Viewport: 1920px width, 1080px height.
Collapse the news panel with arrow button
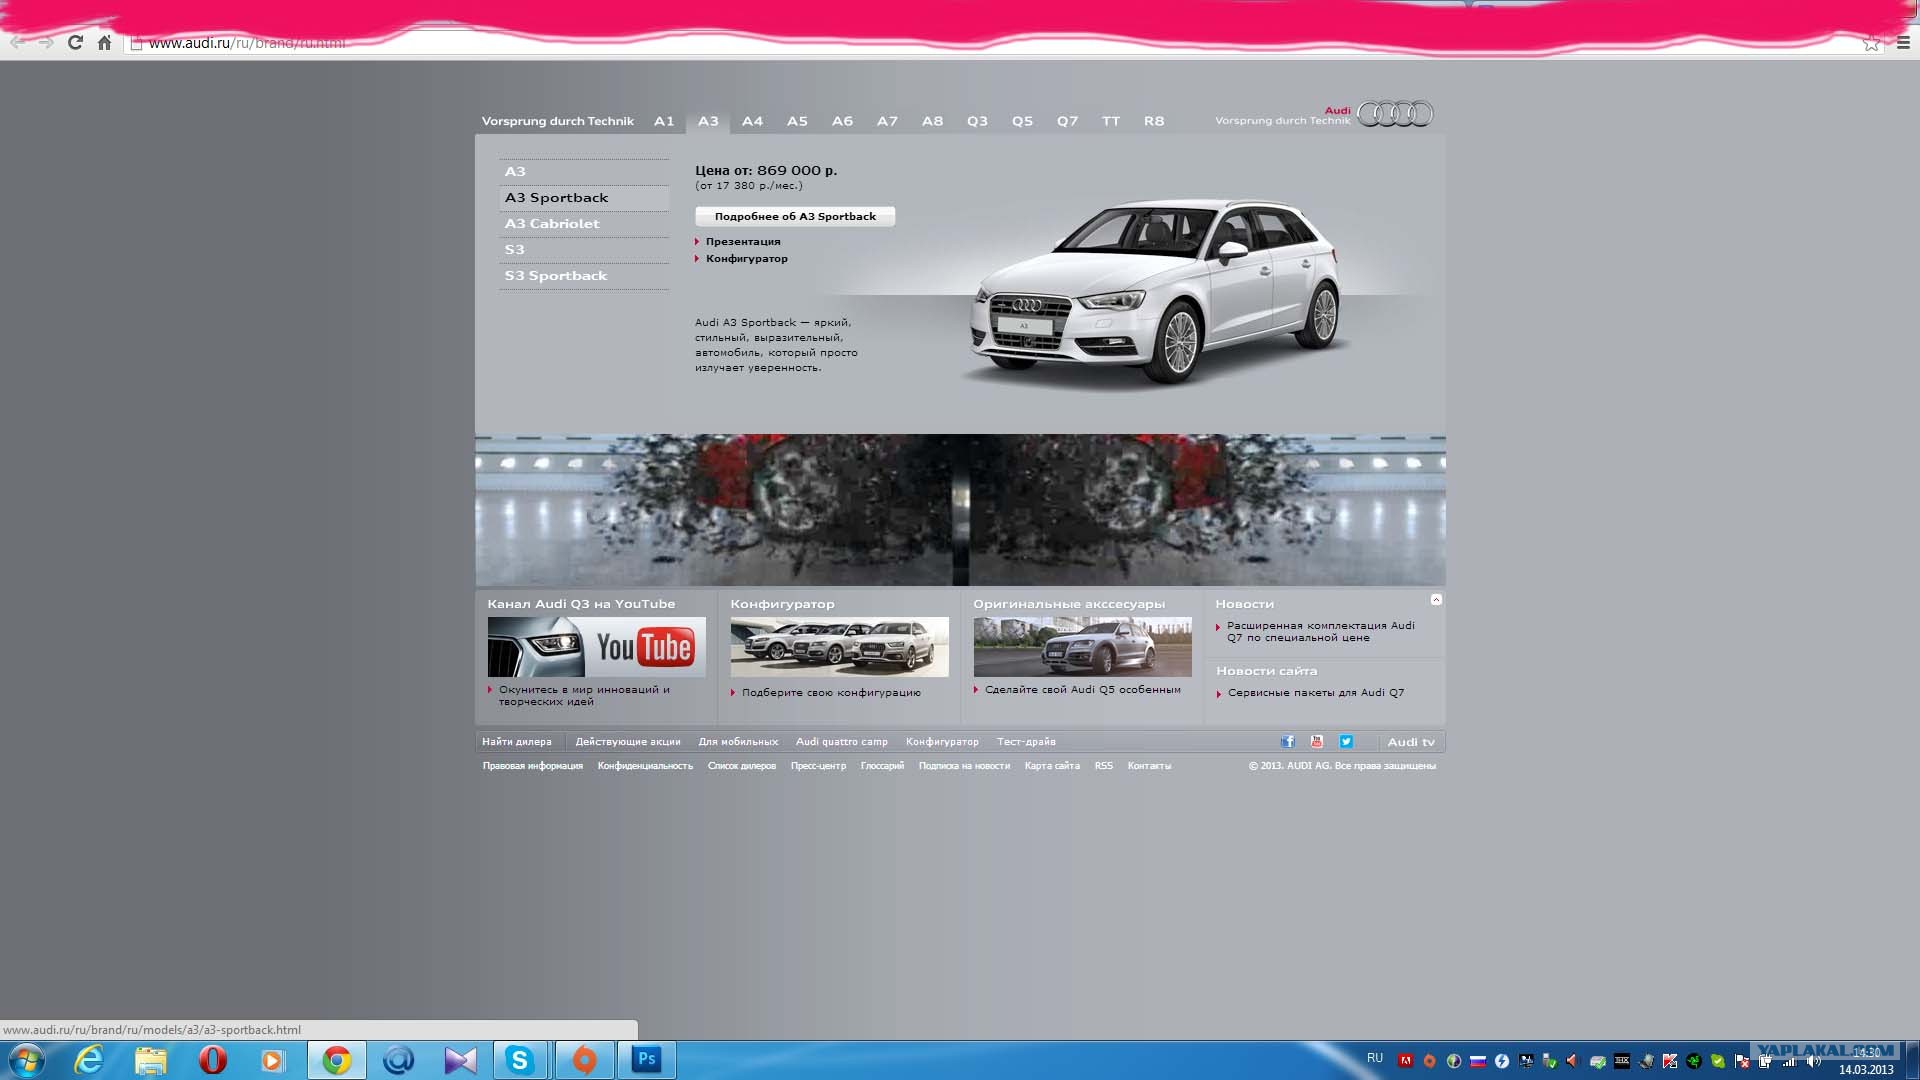(1436, 600)
